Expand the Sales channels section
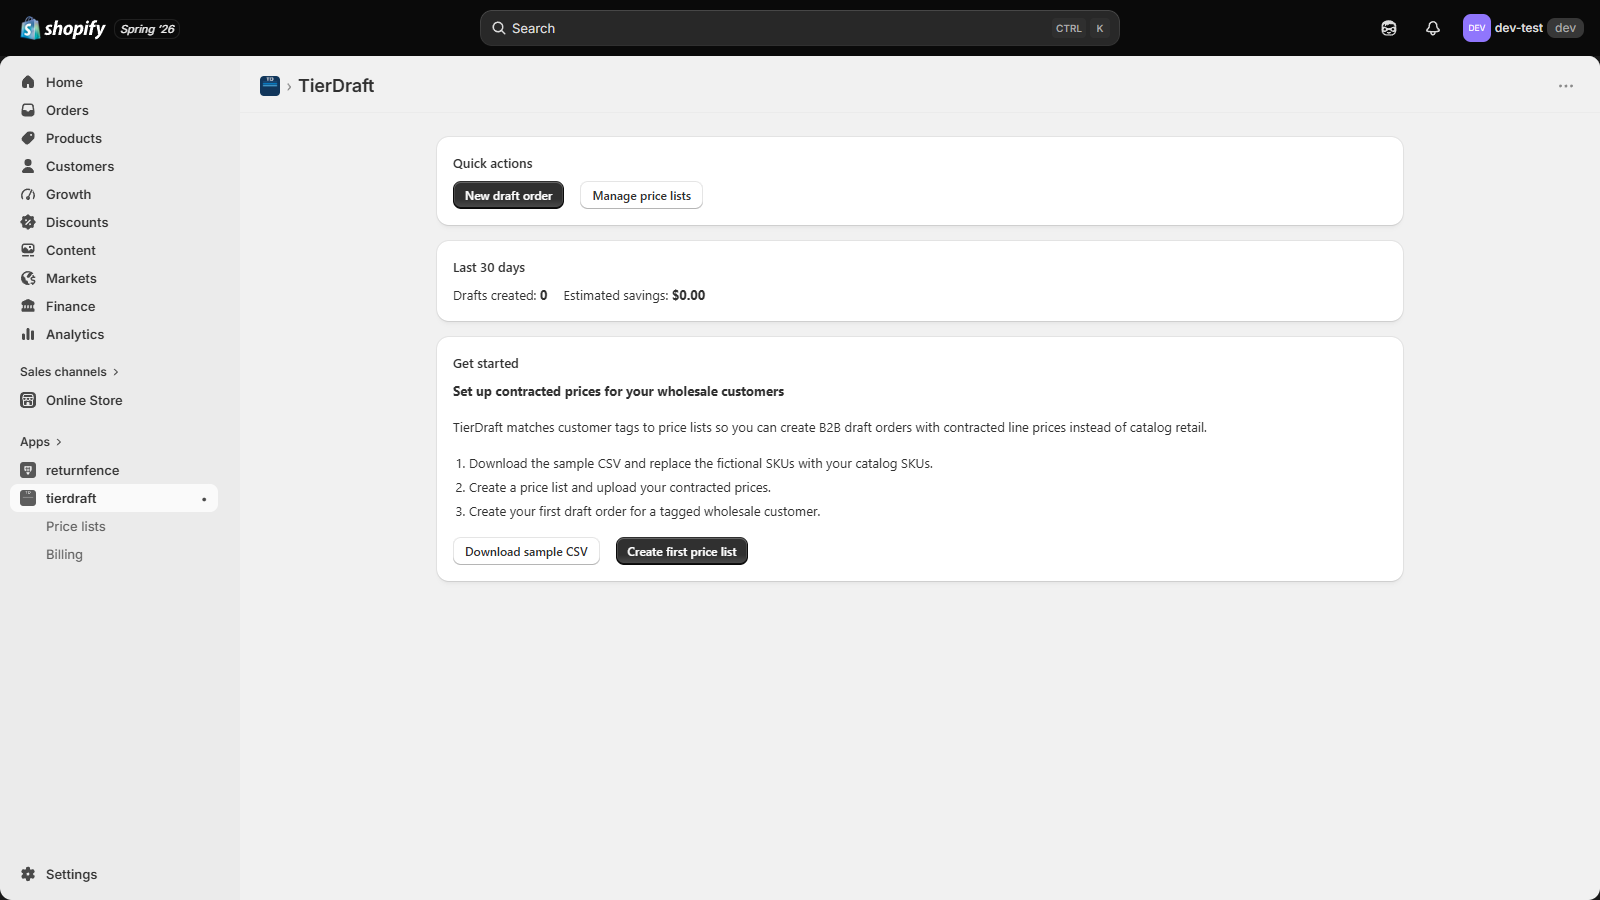This screenshot has width=1600, height=900. tap(69, 372)
